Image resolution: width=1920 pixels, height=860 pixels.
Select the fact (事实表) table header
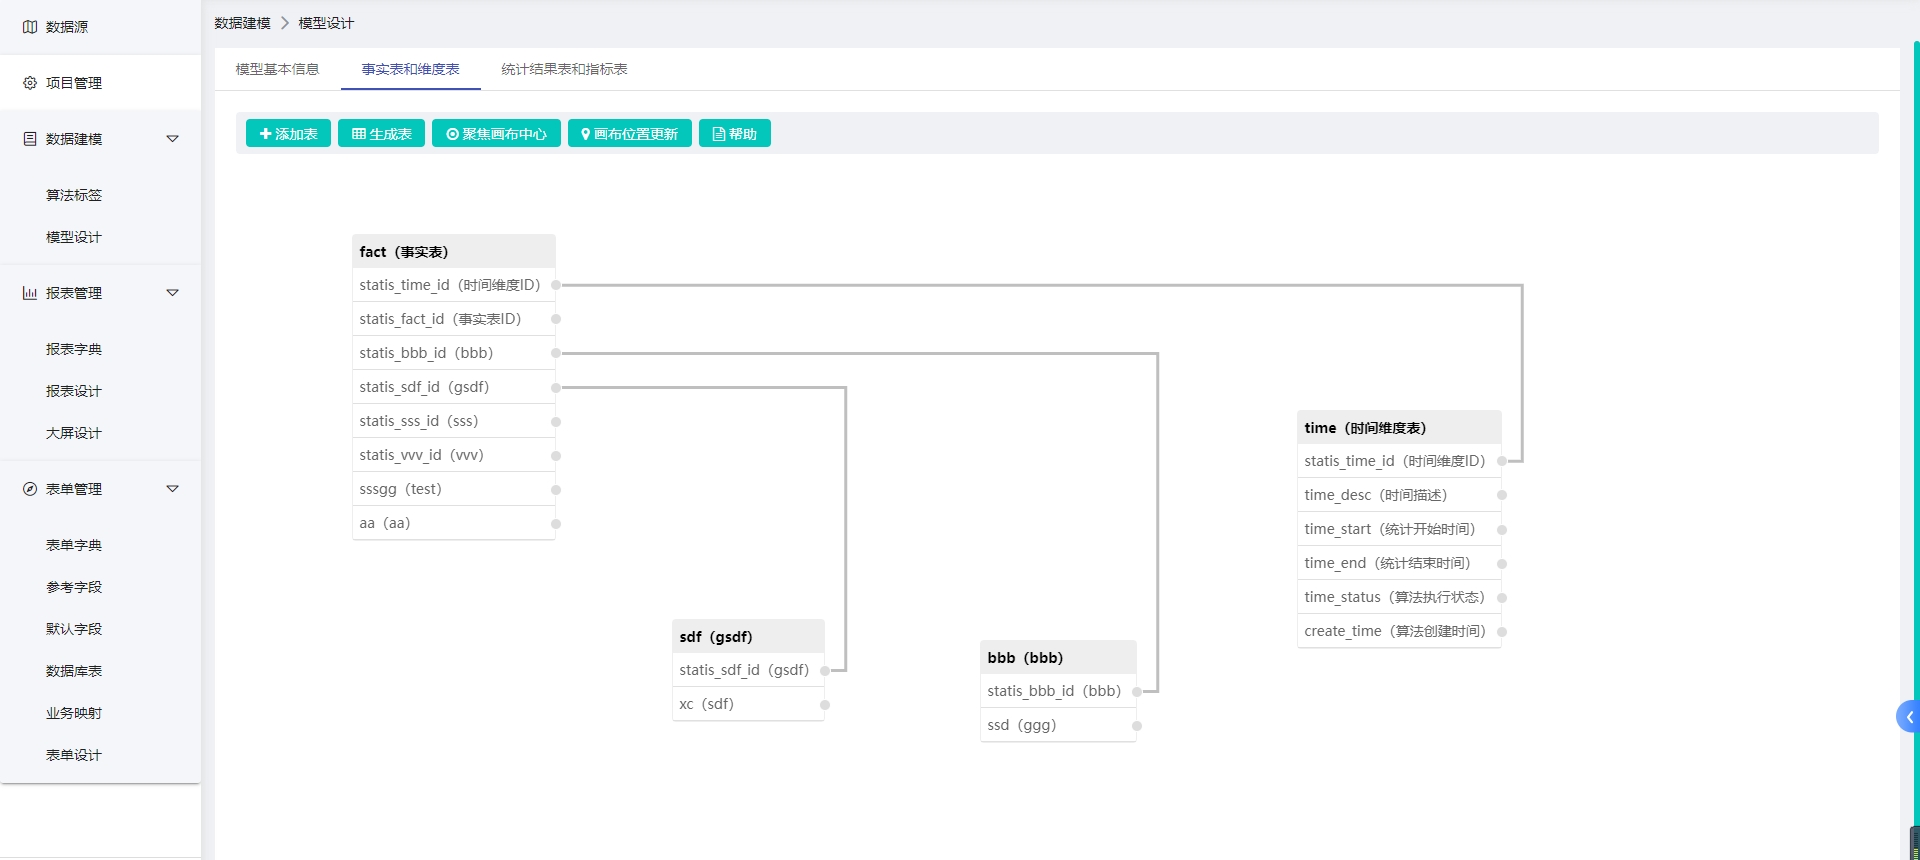(x=454, y=252)
